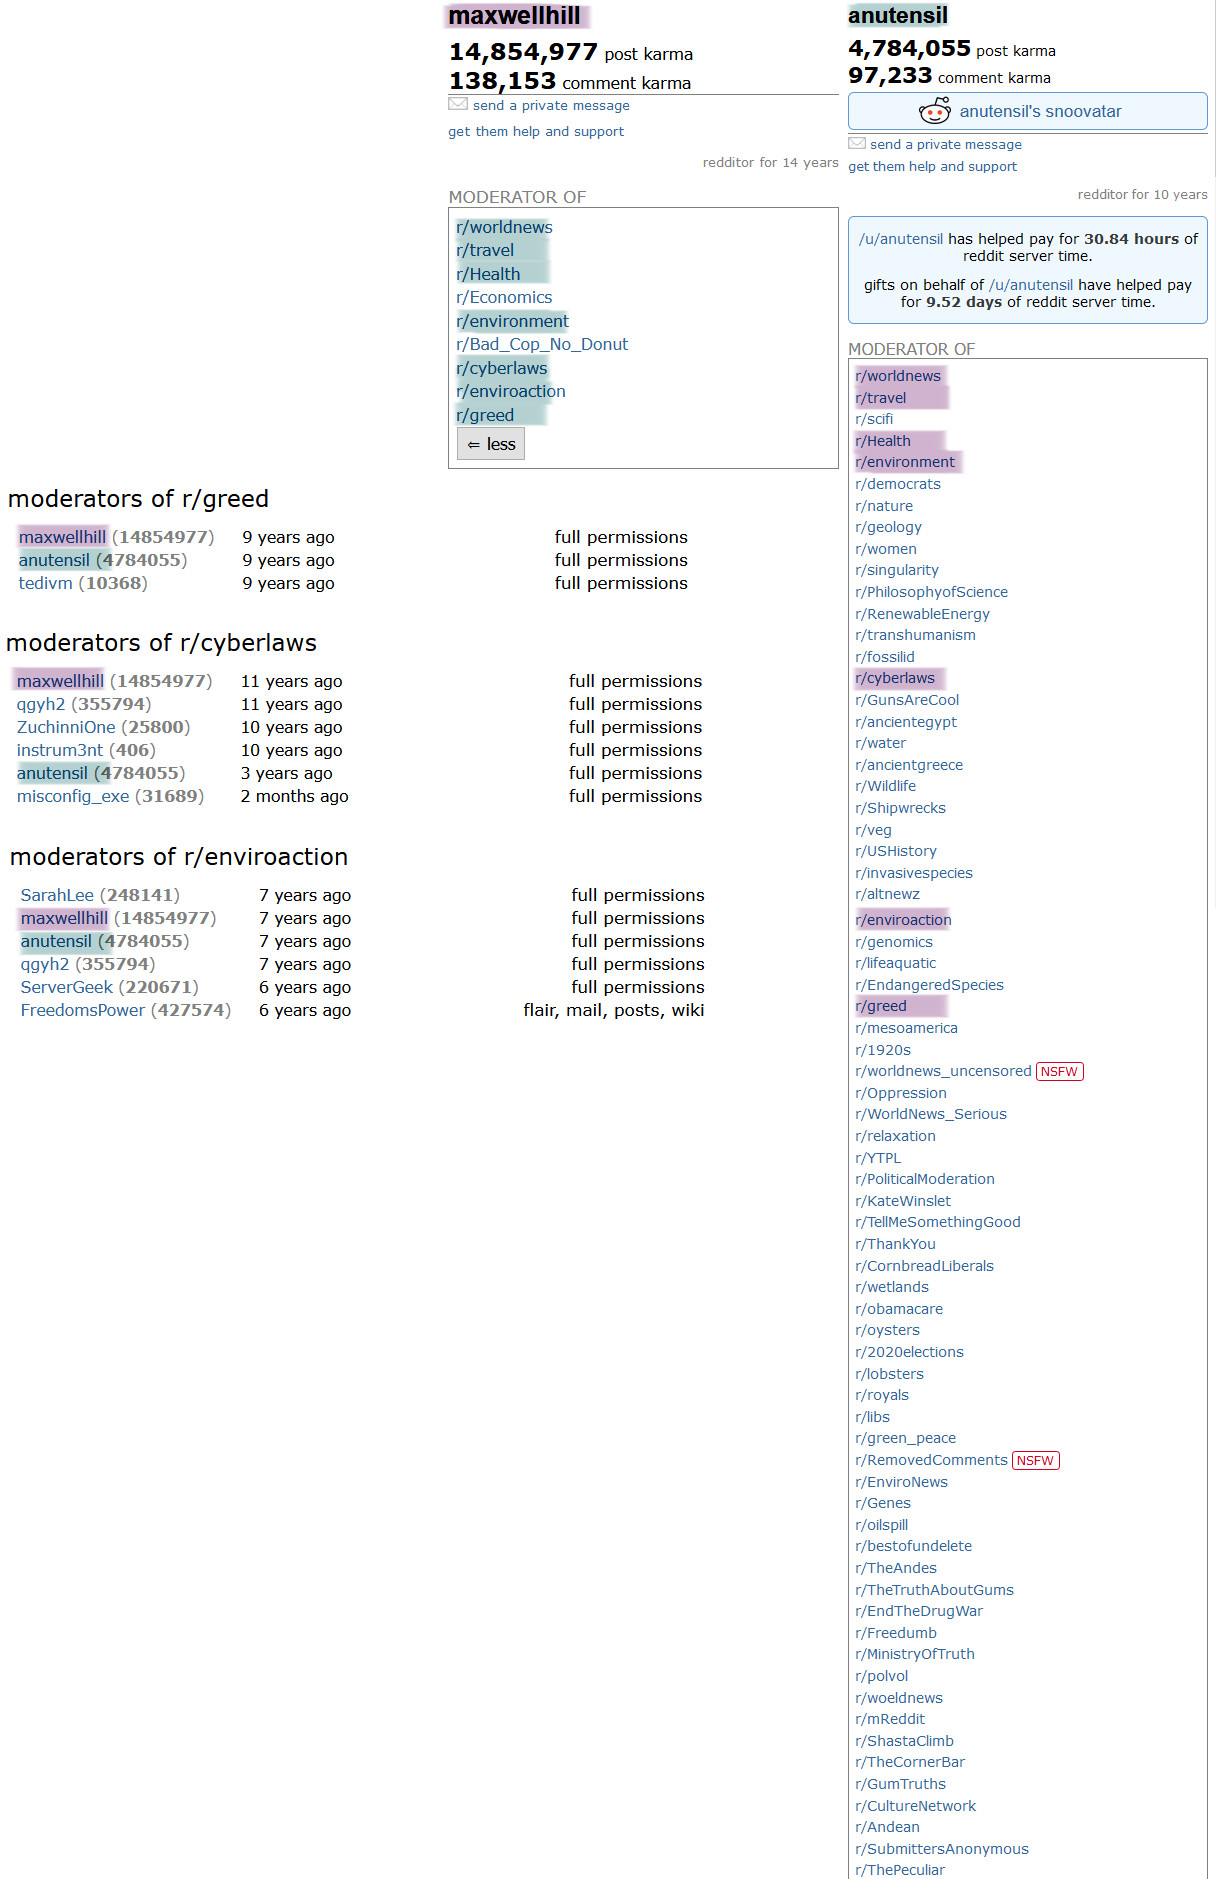Image resolution: width=1216 pixels, height=1879 pixels.
Task: Open get them help and support under maxwellhill
Action: click(536, 131)
